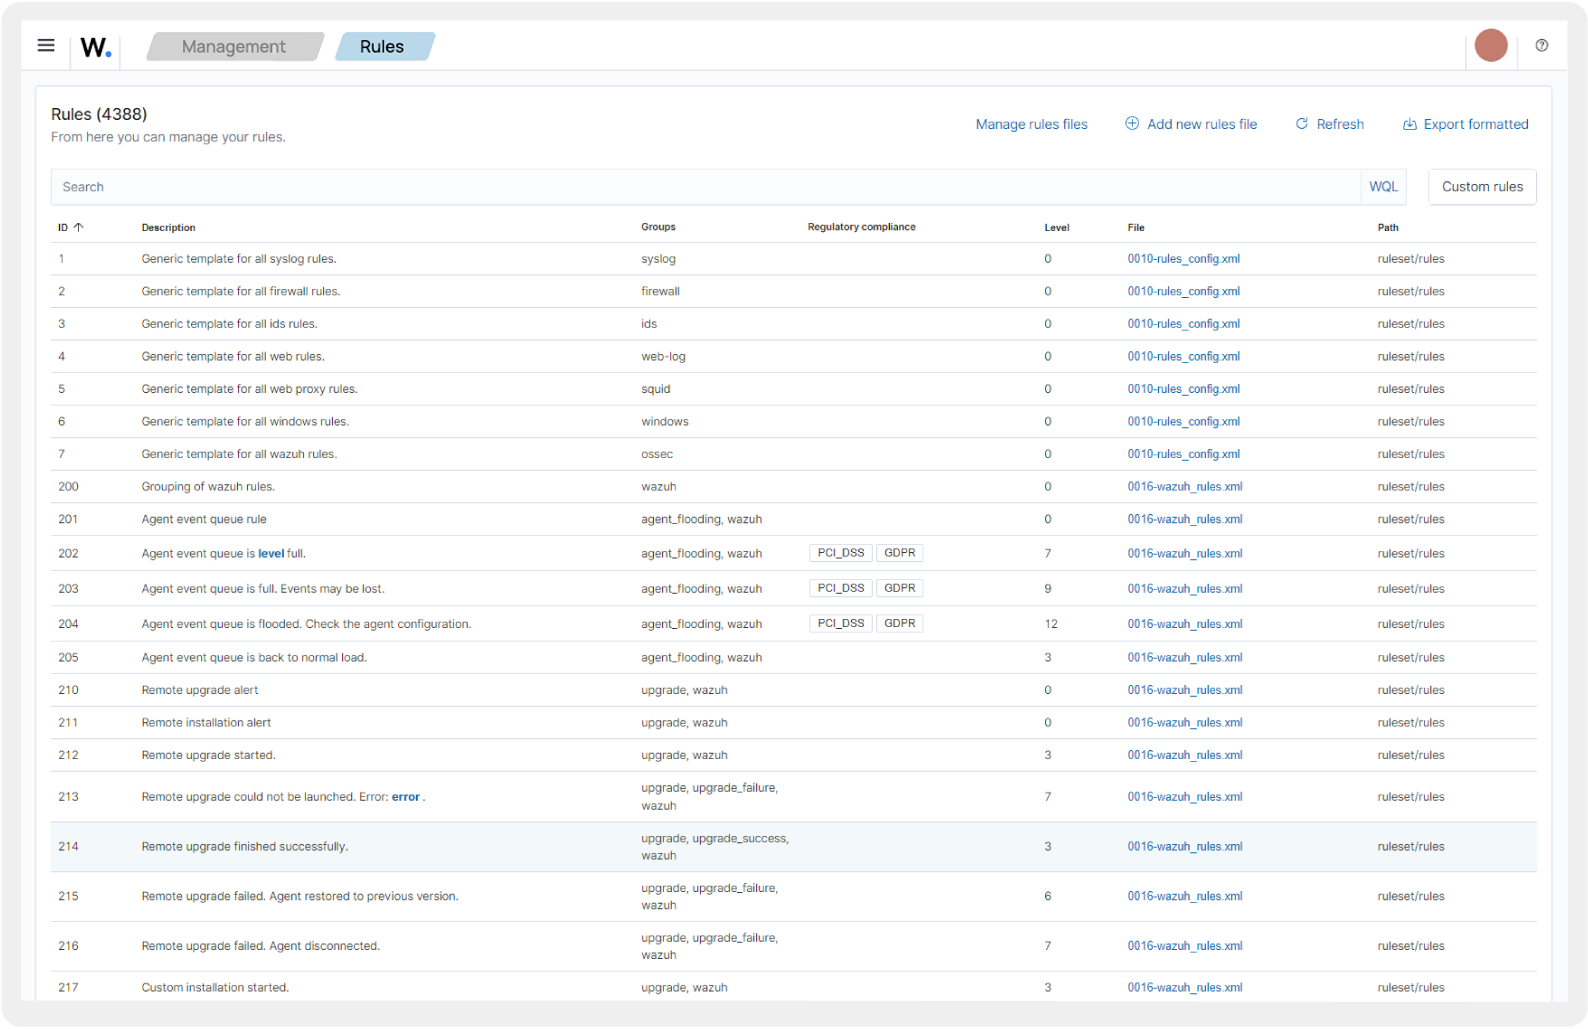This screenshot has height=1029, width=1588.
Task: Click the Refresh circular arrow icon
Action: (x=1301, y=124)
